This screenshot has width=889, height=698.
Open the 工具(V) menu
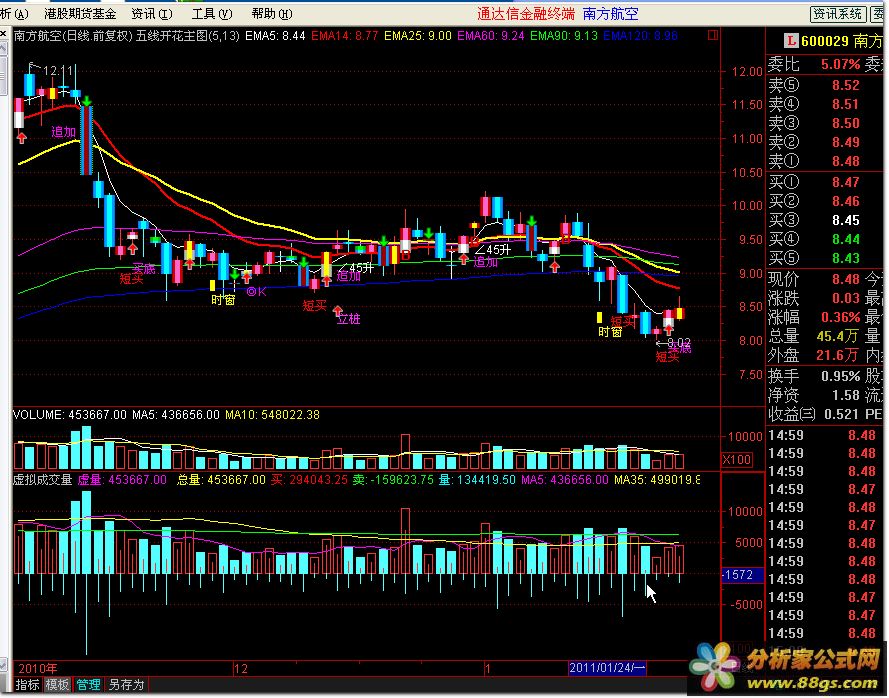211,14
